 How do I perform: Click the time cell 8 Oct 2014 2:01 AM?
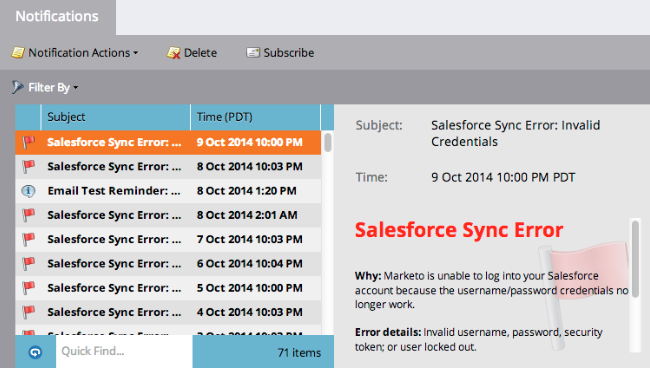247,215
